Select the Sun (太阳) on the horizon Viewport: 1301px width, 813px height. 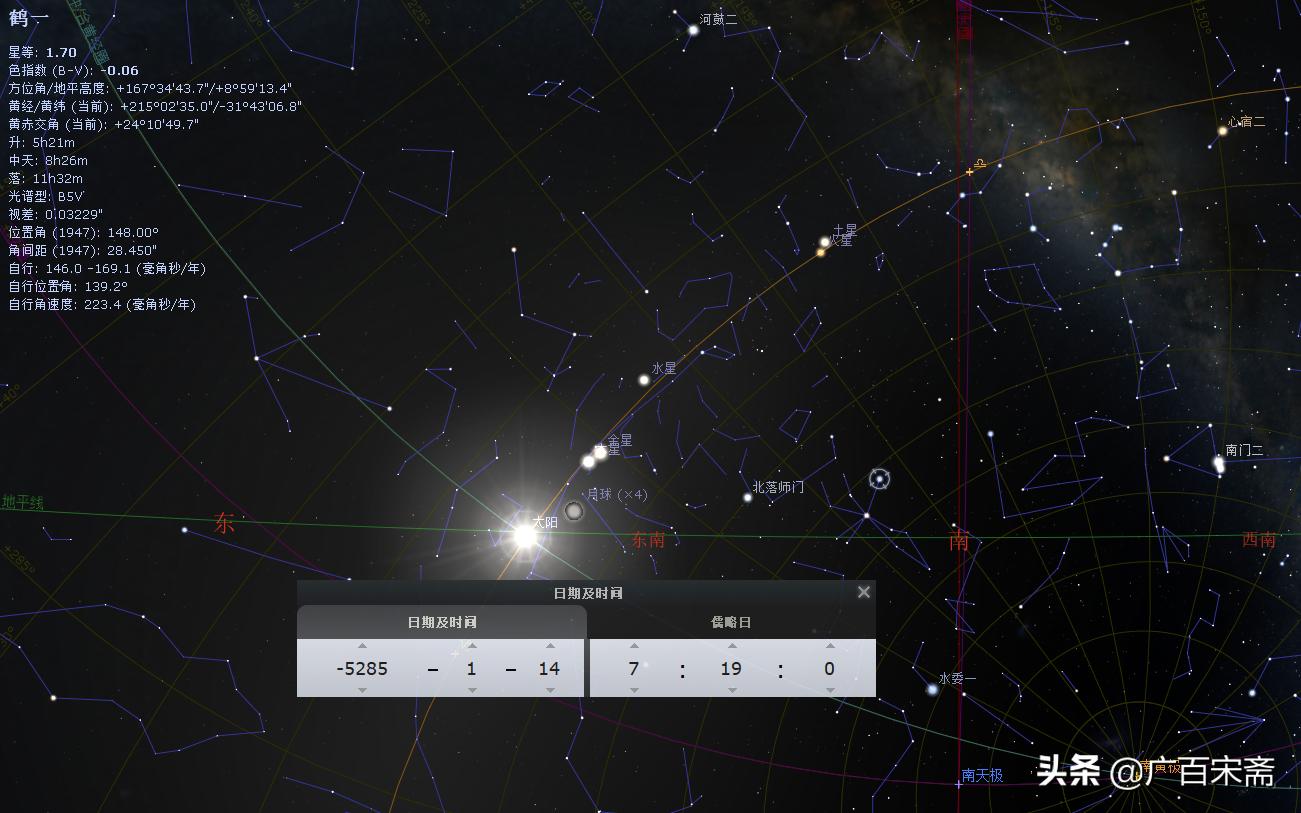click(525, 537)
